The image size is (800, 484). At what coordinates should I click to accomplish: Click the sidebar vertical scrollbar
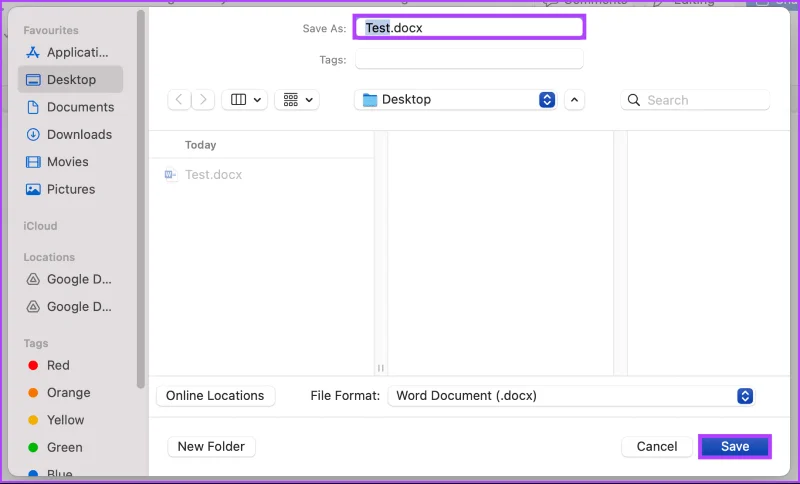[141, 199]
